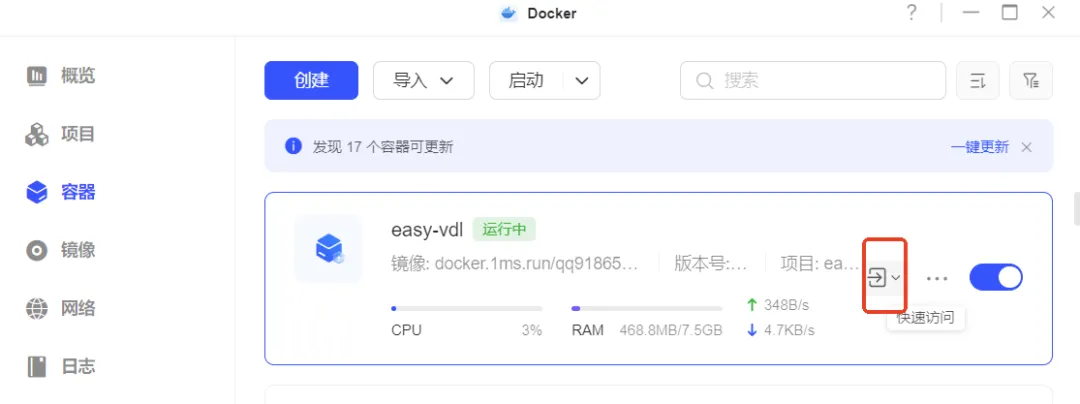
Task: Click the info icon in update banner
Action: [x=293, y=146]
